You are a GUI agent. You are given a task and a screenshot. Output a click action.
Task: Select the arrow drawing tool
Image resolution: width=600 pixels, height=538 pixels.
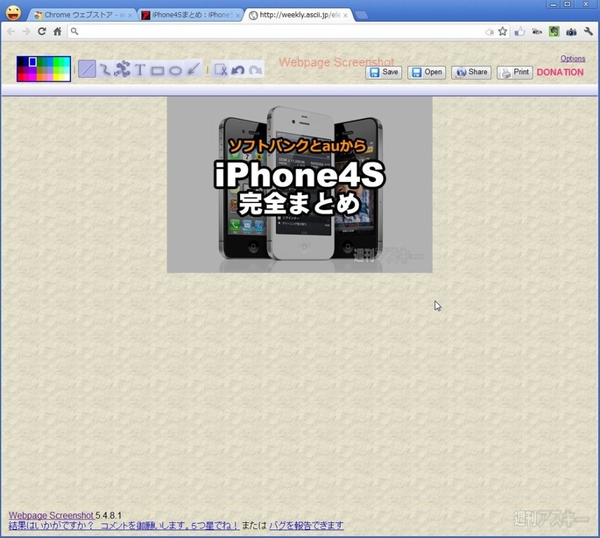(x=193, y=69)
